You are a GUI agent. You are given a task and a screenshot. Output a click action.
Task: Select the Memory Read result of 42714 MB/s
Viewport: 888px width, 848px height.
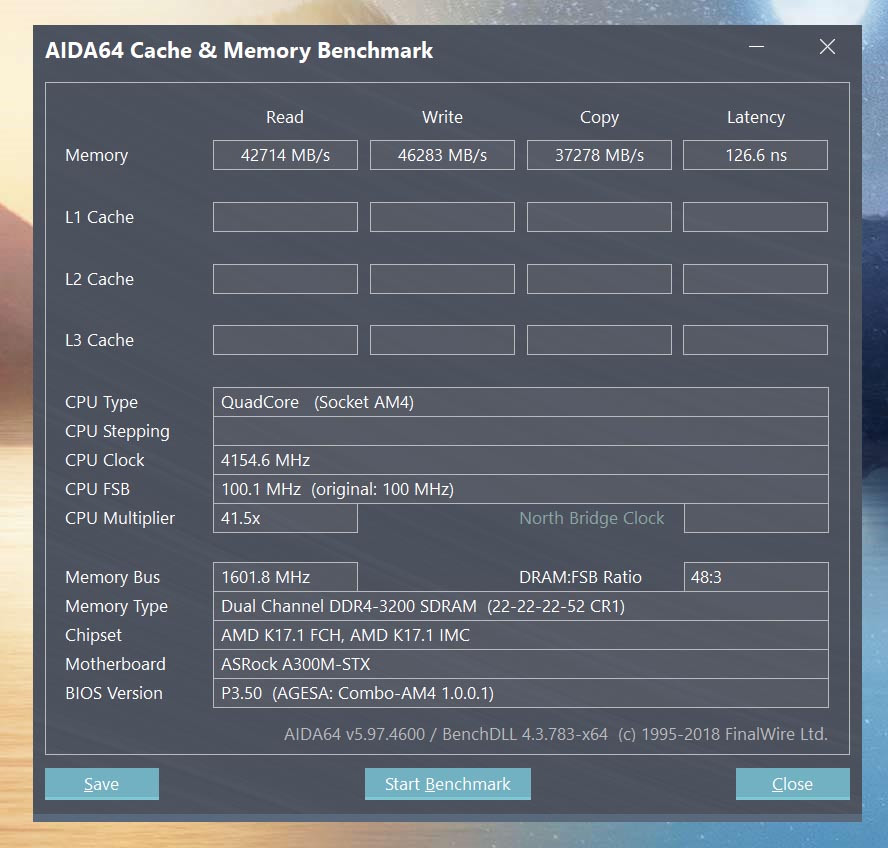tap(284, 155)
